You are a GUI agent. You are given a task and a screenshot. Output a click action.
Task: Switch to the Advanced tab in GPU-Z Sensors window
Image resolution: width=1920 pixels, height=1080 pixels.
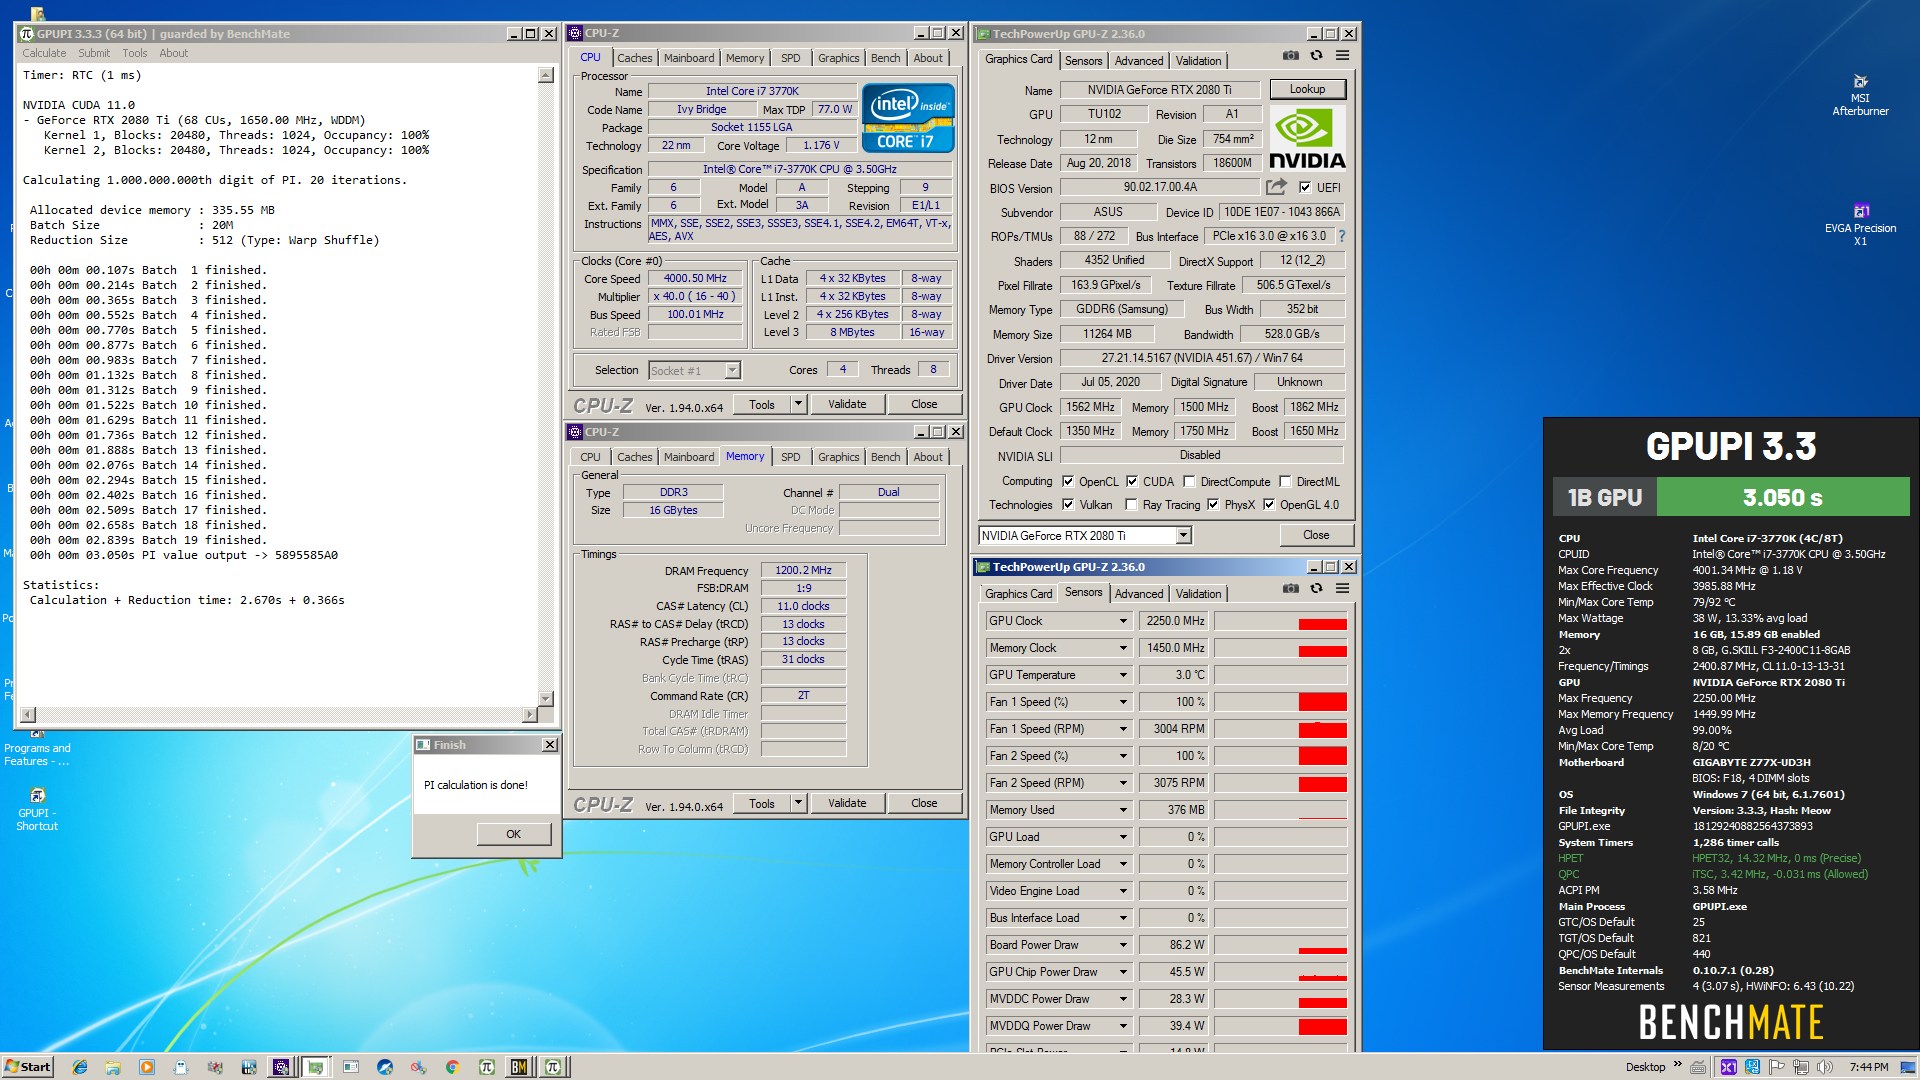pos(1139,594)
